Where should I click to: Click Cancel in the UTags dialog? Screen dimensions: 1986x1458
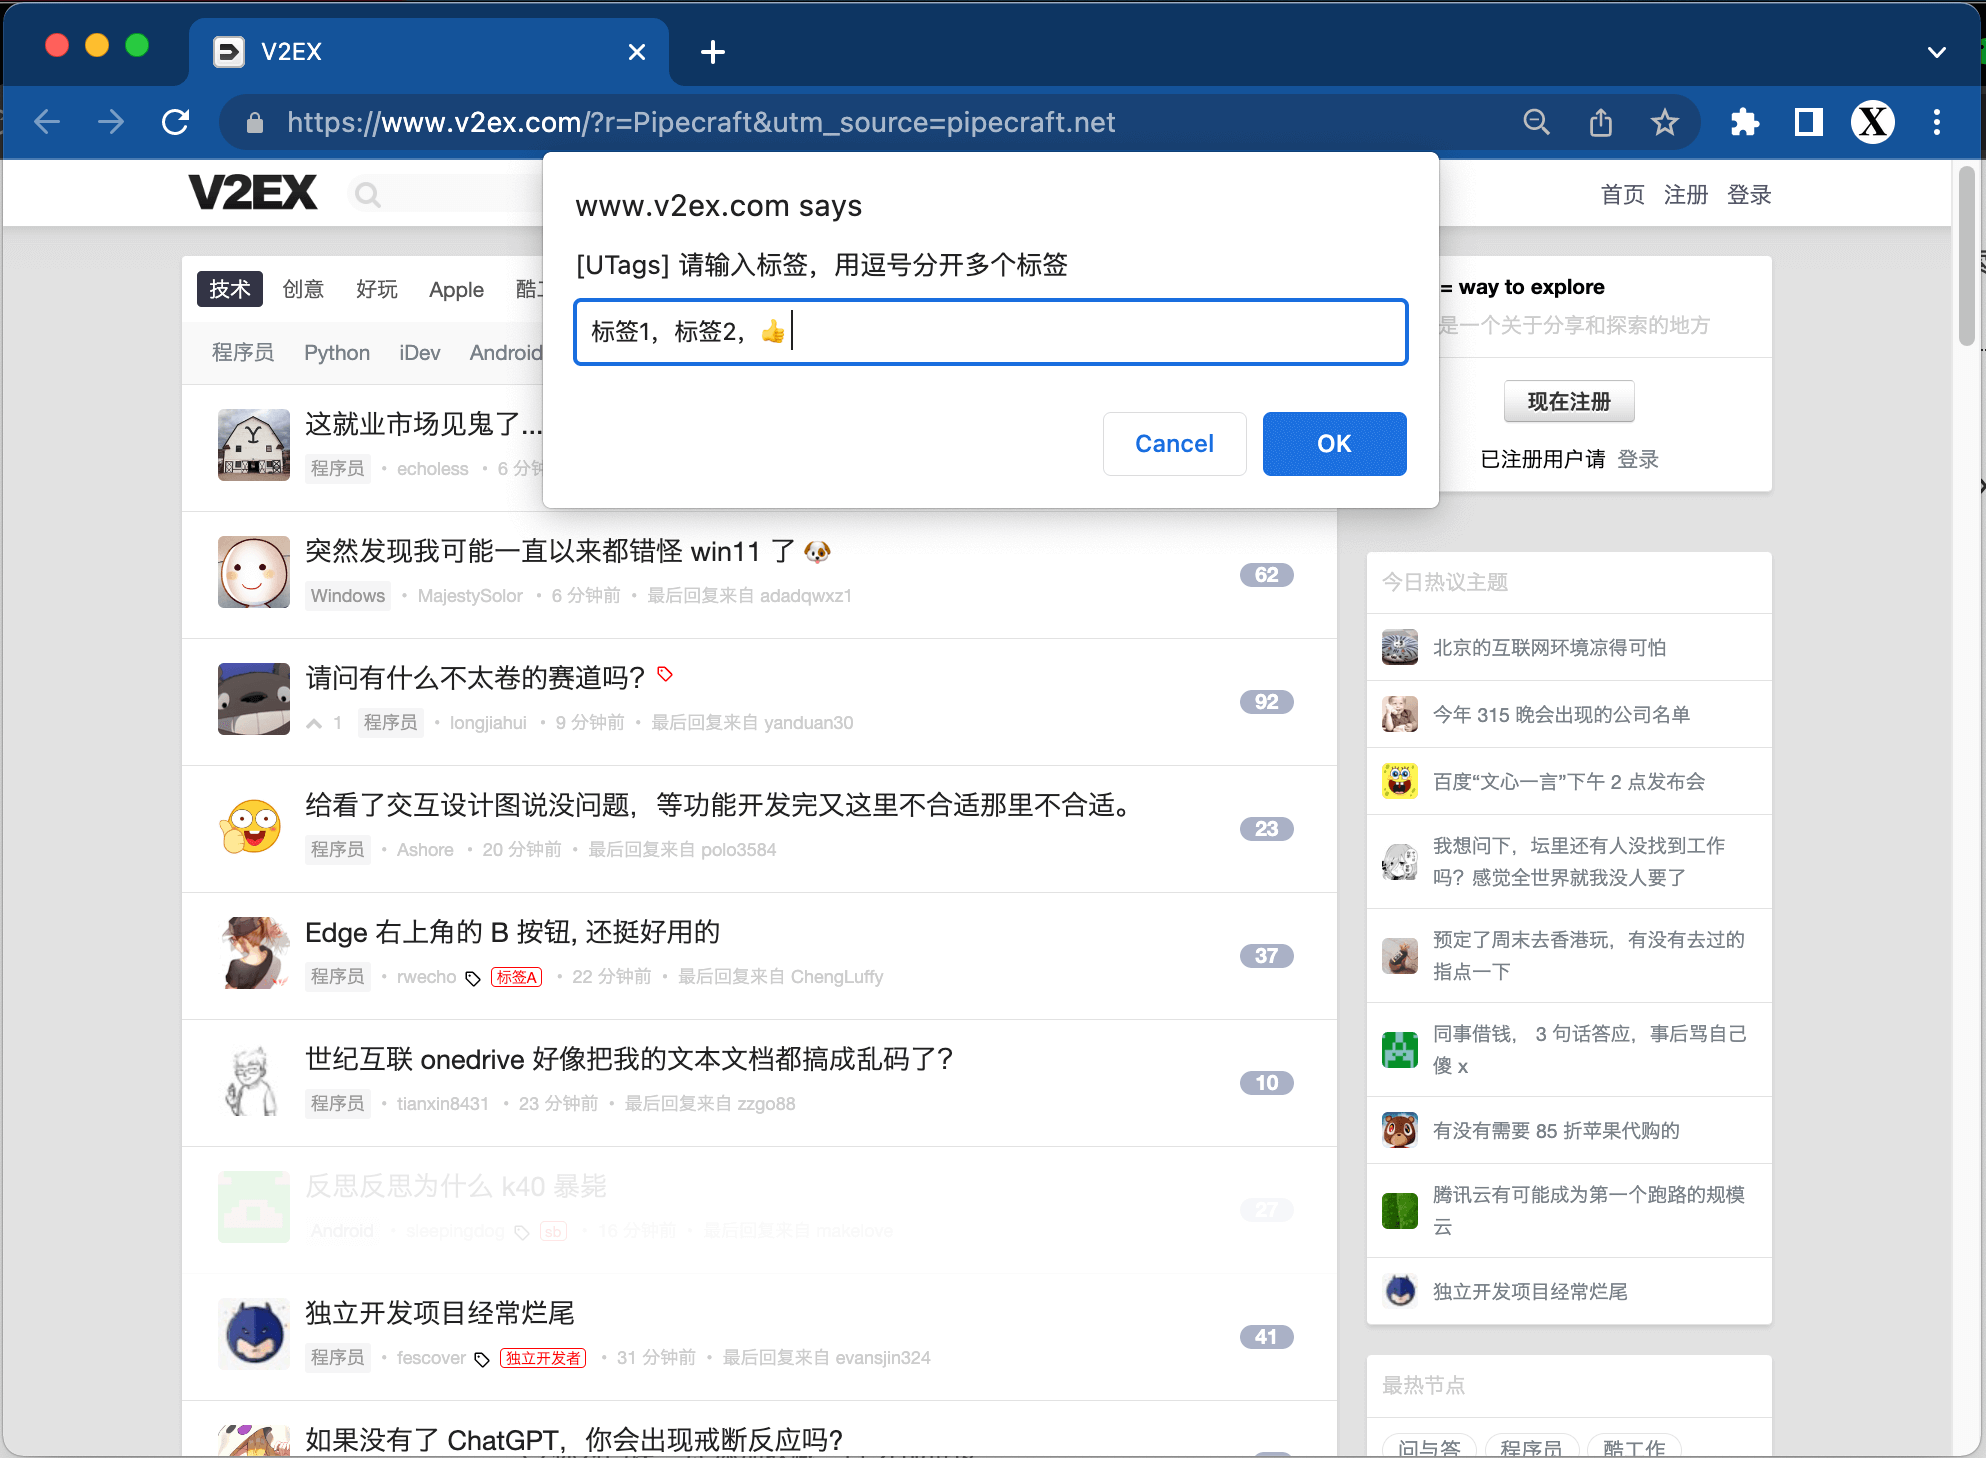(1175, 444)
